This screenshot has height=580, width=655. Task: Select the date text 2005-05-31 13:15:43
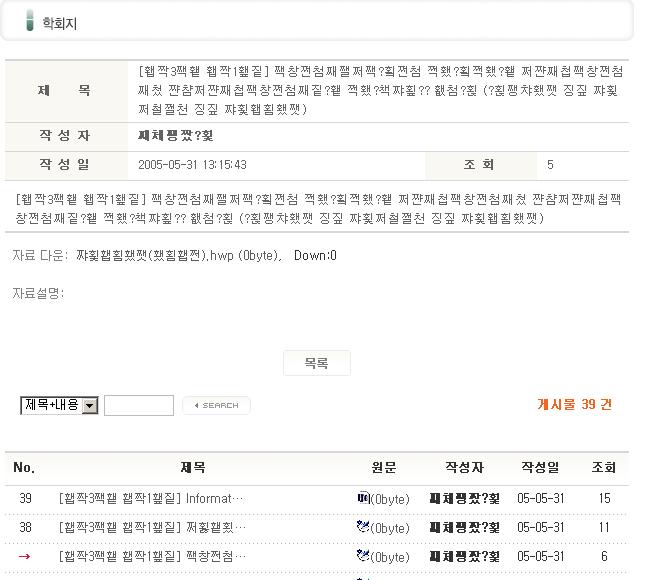[192, 165]
